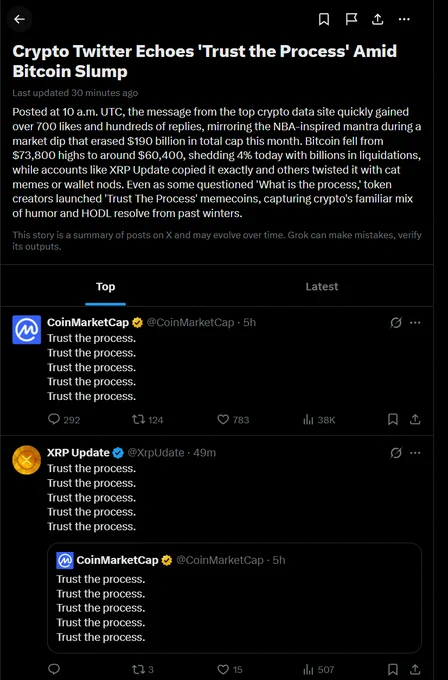The height and width of the screenshot is (680, 448).
Task: Like XRP Update post with 15 likes
Action: 229,669
